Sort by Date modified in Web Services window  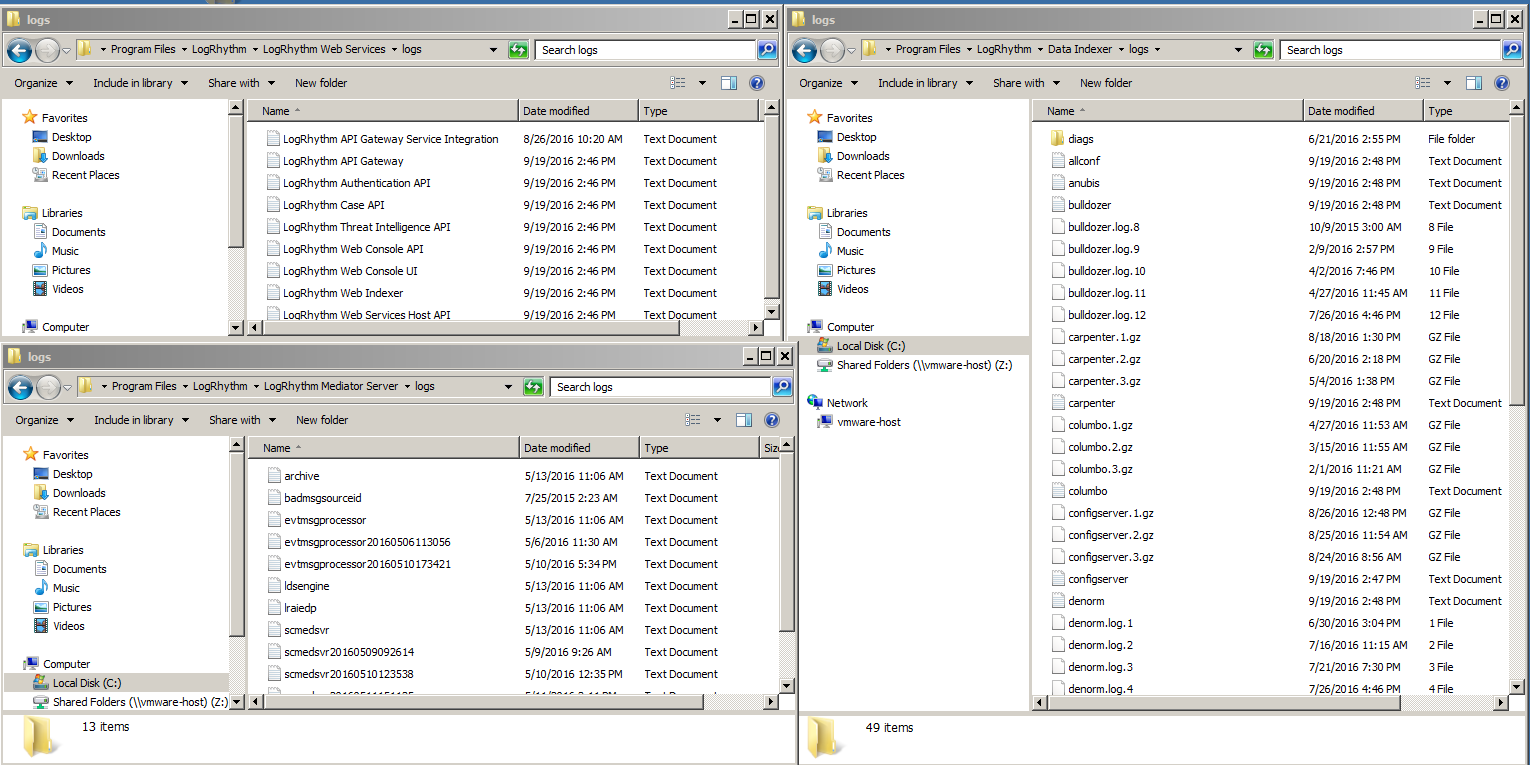(578, 111)
